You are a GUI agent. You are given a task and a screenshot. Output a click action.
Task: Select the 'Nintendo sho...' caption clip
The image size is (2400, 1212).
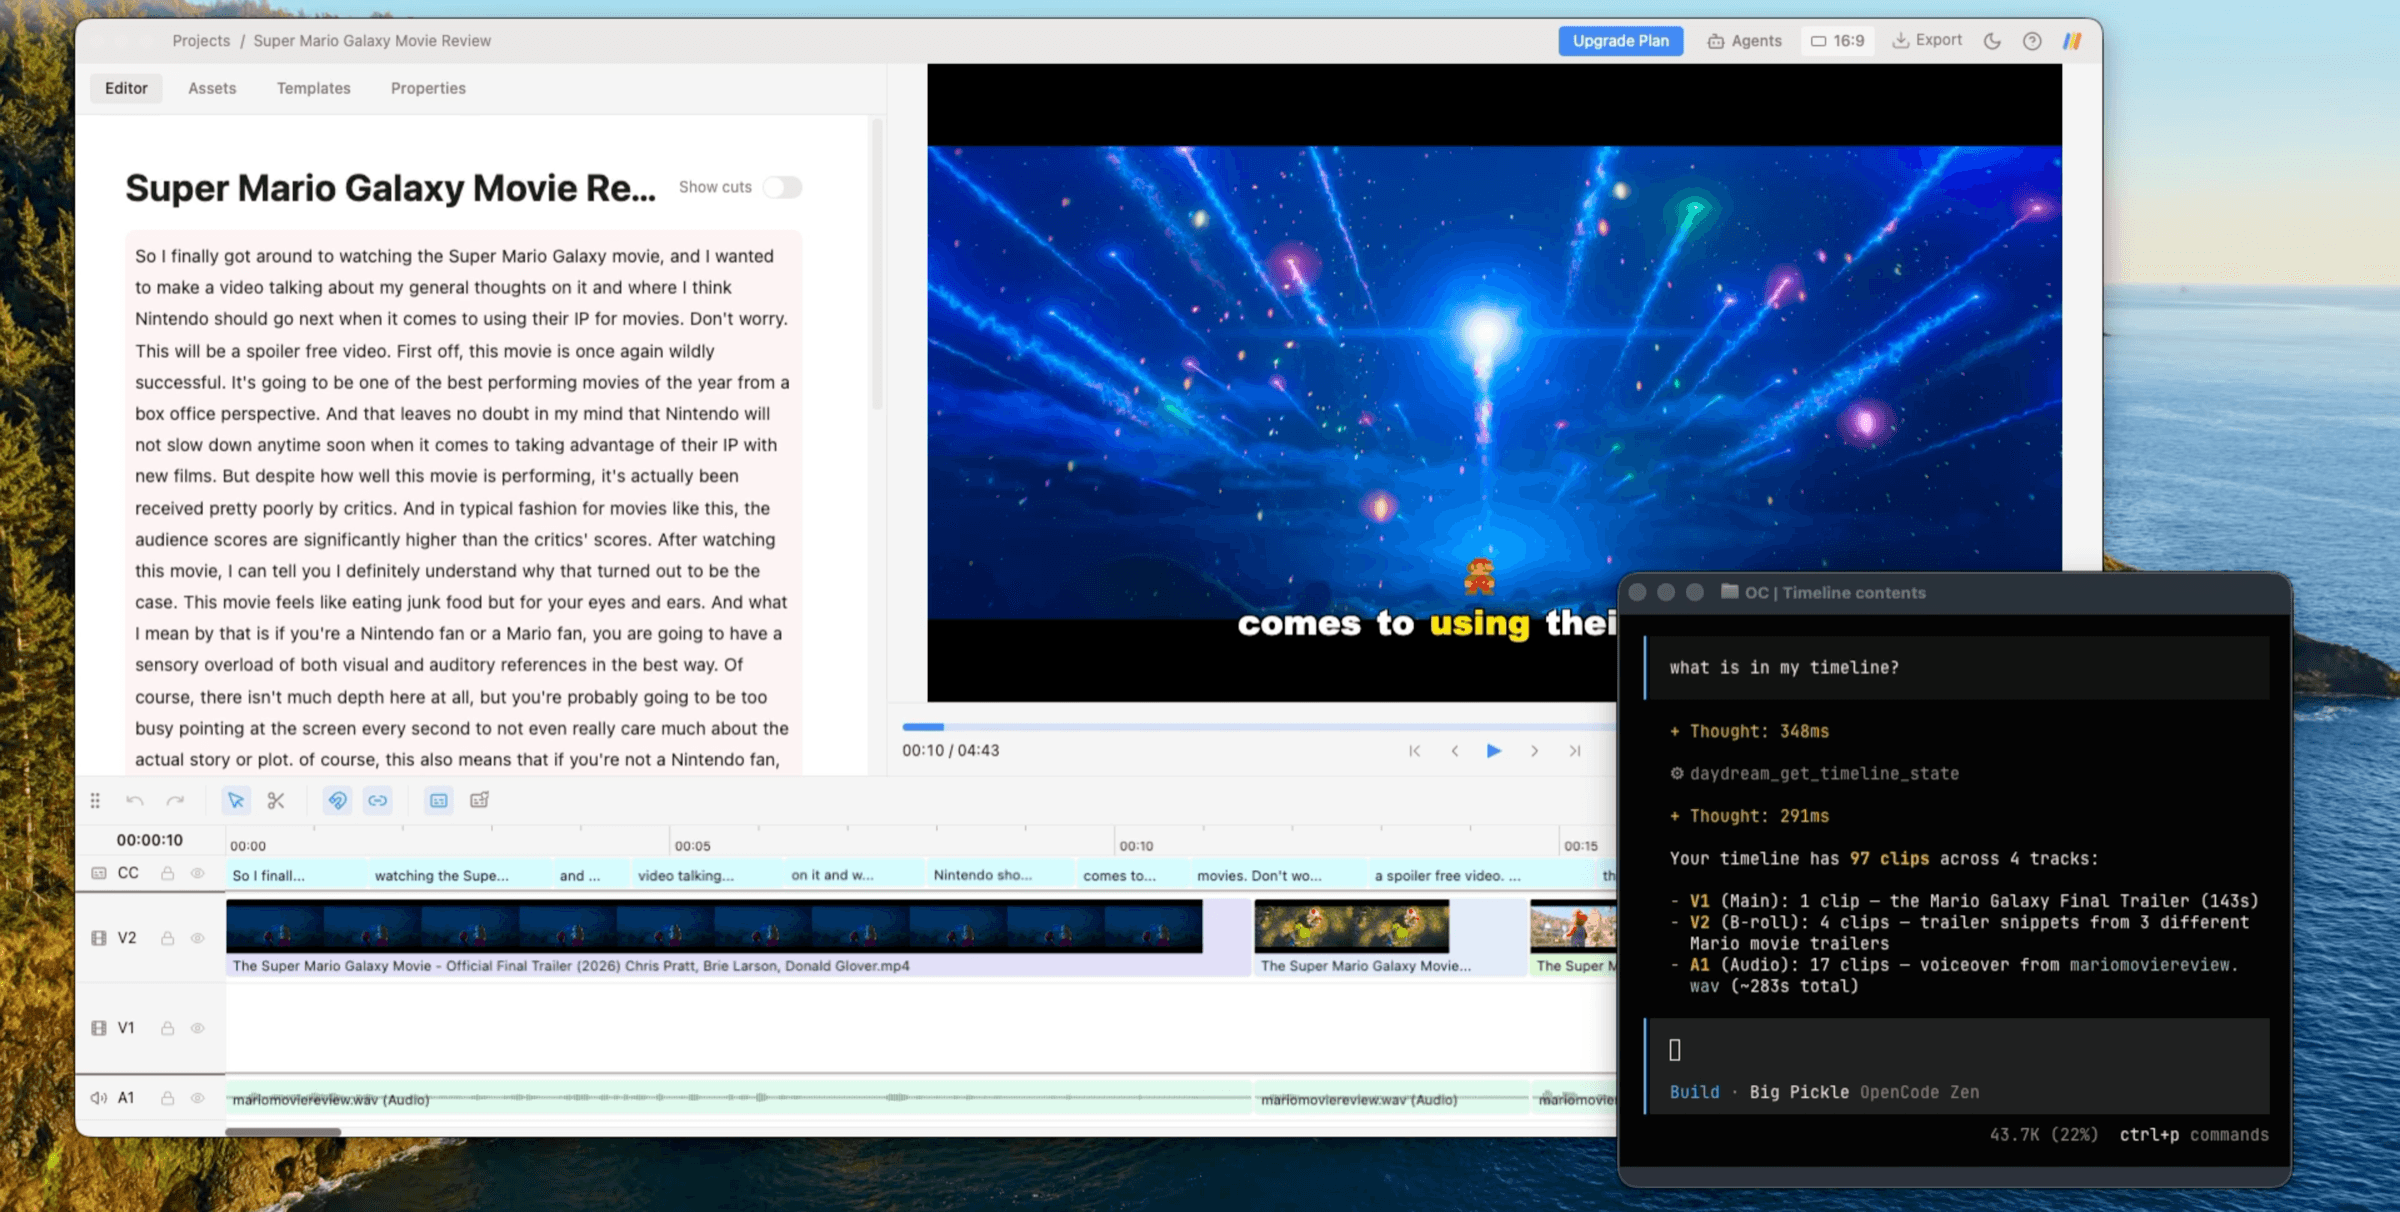tap(1000, 875)
